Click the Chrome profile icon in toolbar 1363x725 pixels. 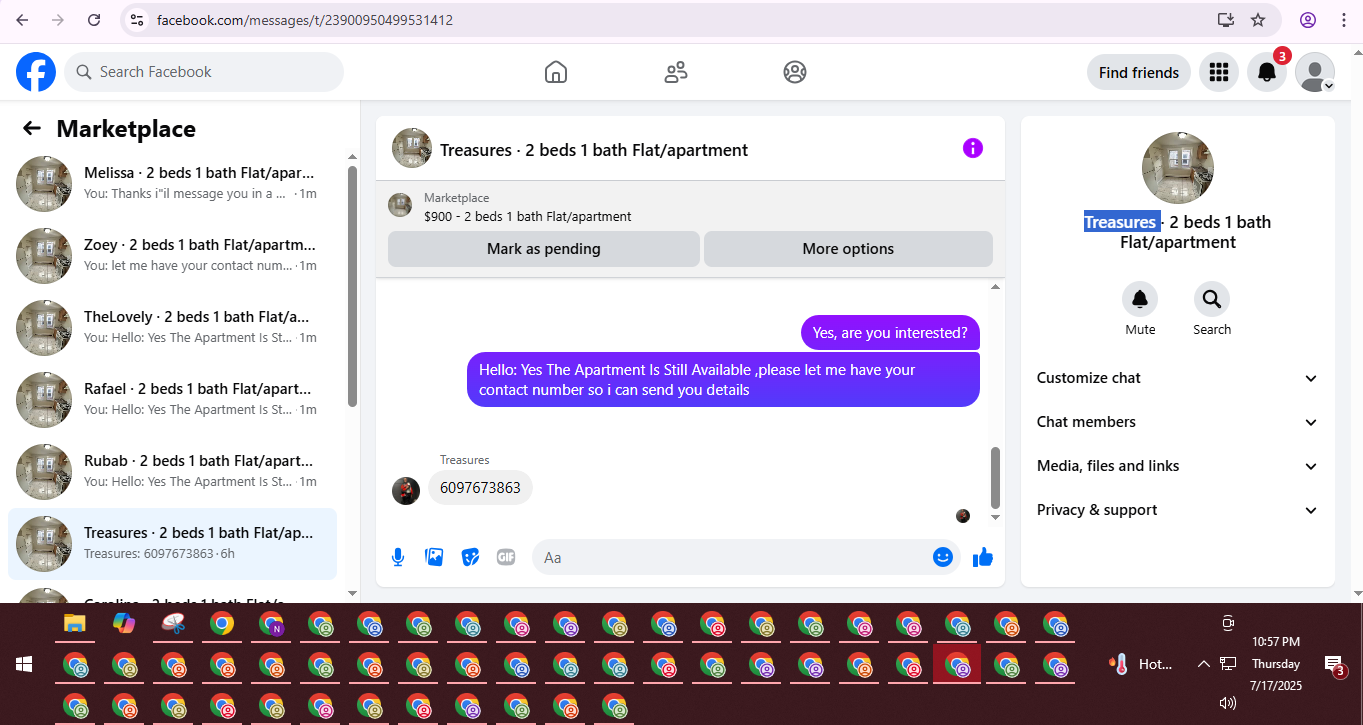tap(1308, 20)
